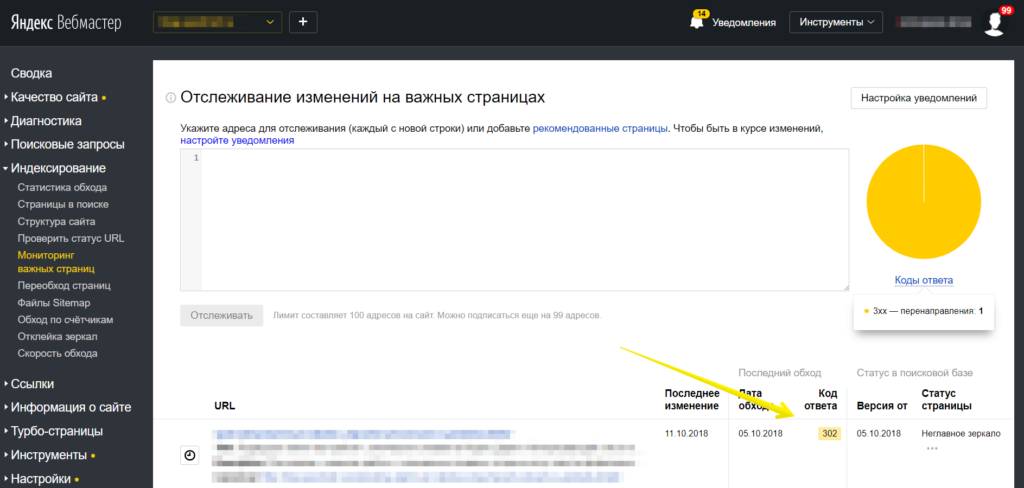Open Страницы в поиске
The width and height of the screenshot is (1024, 488).
click(63, 204)
